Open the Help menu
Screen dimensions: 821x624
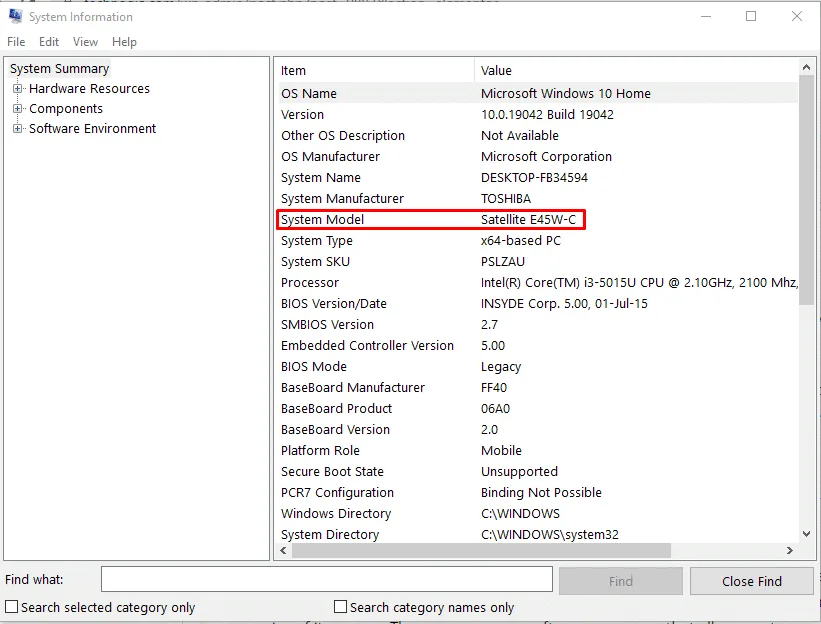(x=124, y=42)
